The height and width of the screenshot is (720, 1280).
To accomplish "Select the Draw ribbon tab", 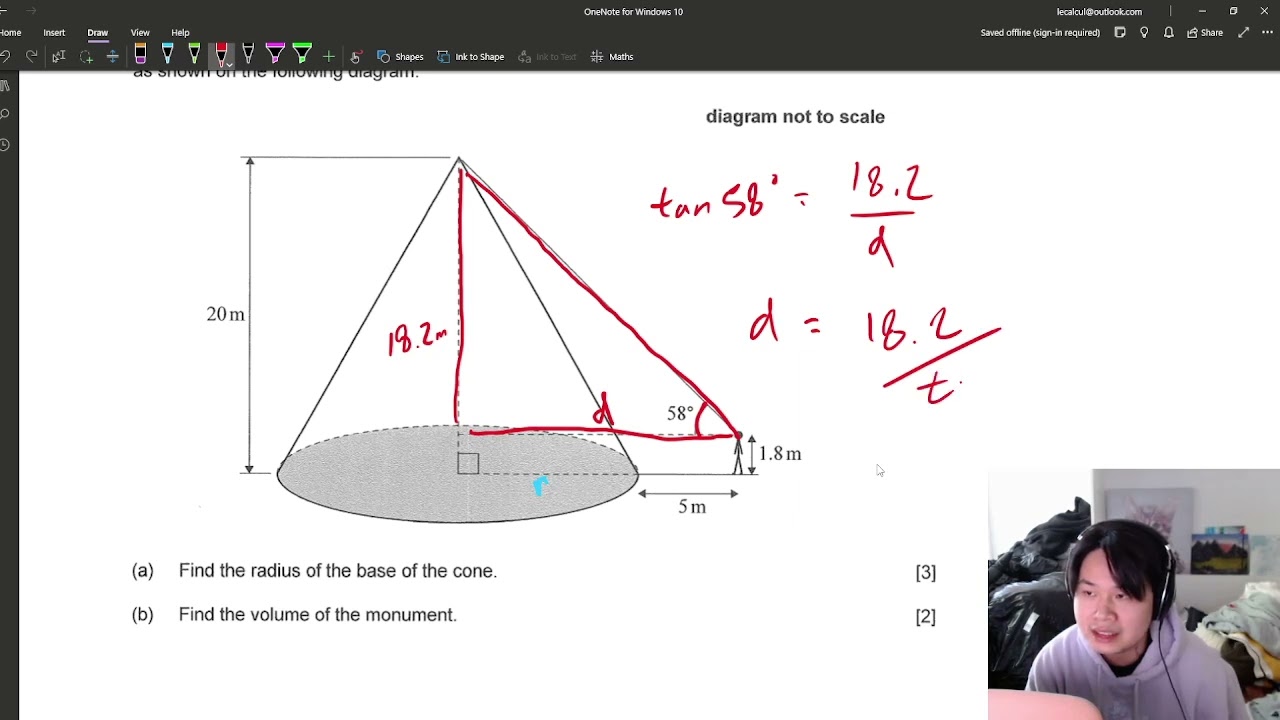I will (97, 32).
